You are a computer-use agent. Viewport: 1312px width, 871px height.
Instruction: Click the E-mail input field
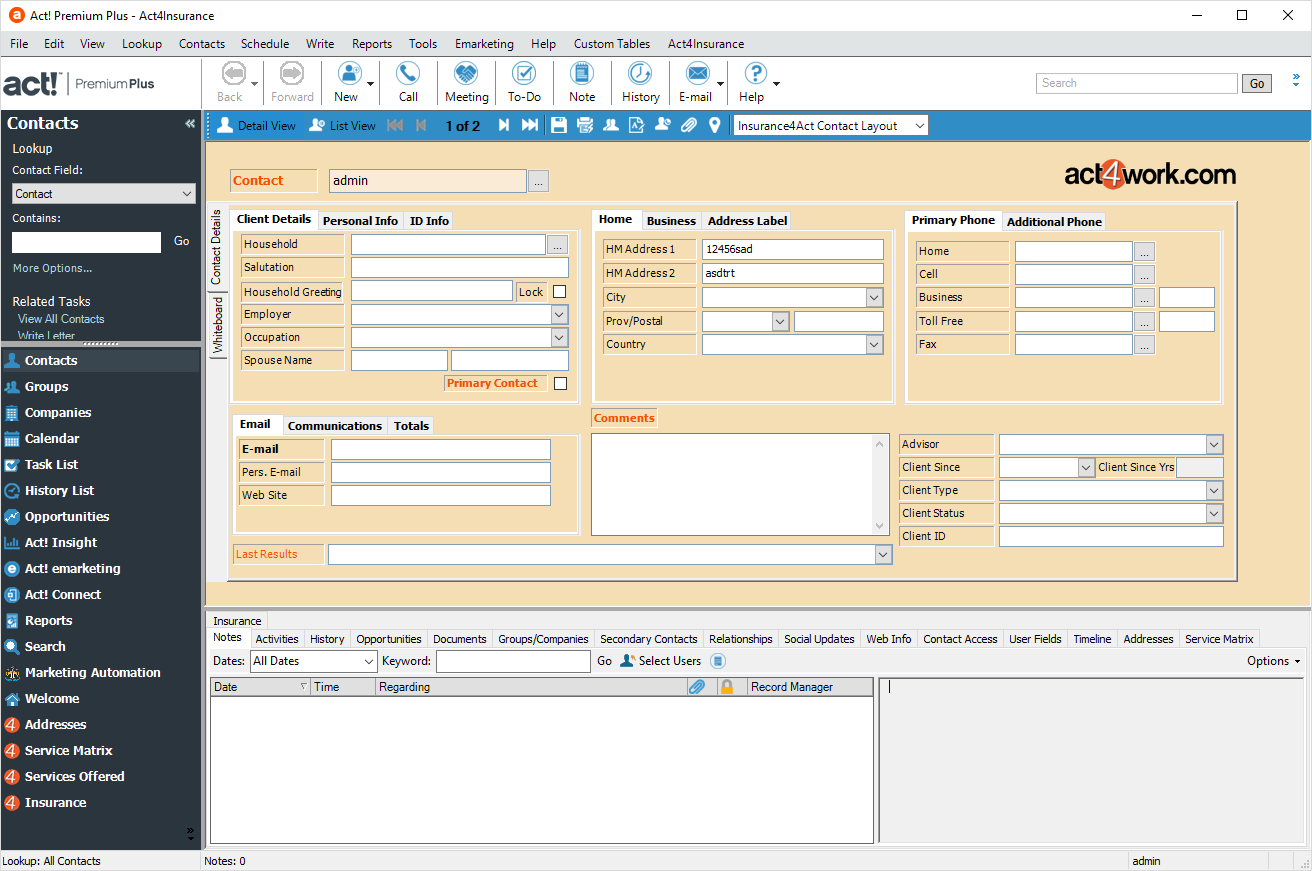pyautogui.click(x=441, y=449)
